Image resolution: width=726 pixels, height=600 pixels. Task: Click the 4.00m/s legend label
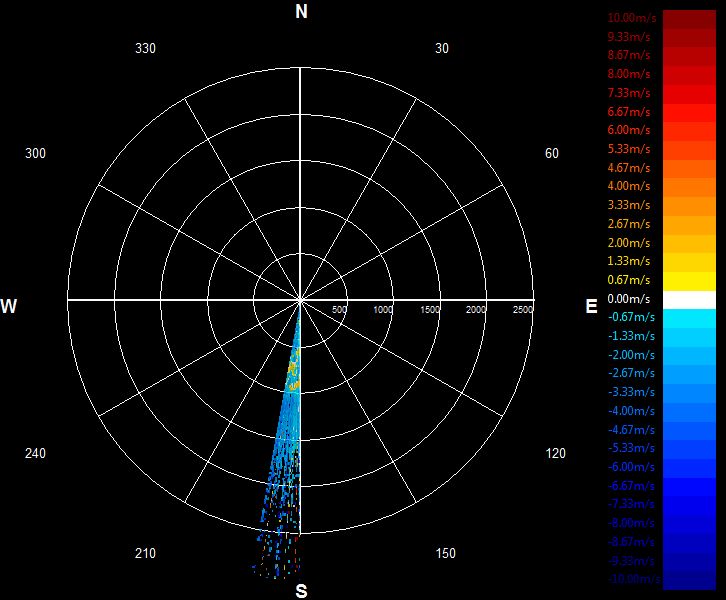pyautogui.click(x=629, y=186)
